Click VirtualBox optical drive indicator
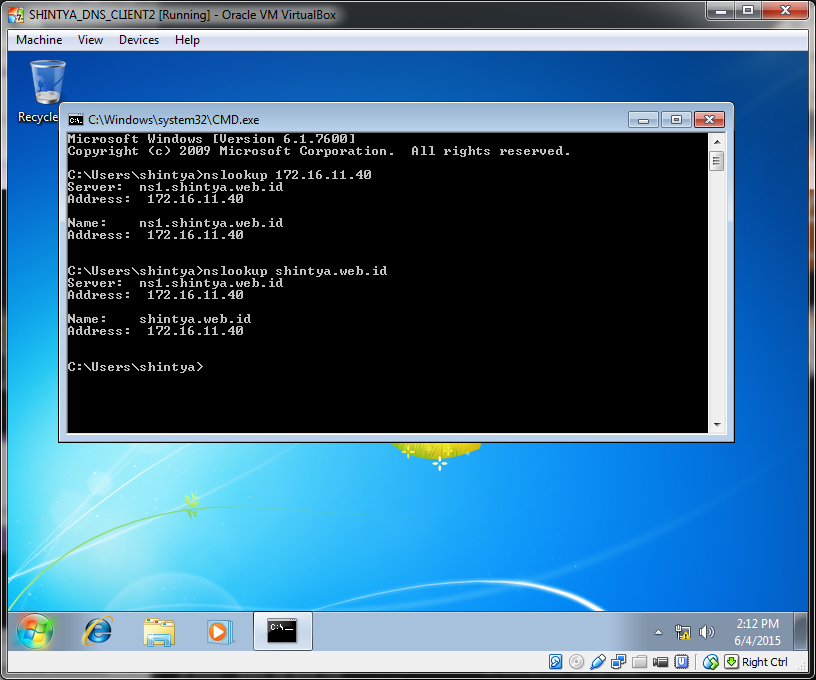Image resolution: width=816 pixels, height=680 pixels. (577, 662)
